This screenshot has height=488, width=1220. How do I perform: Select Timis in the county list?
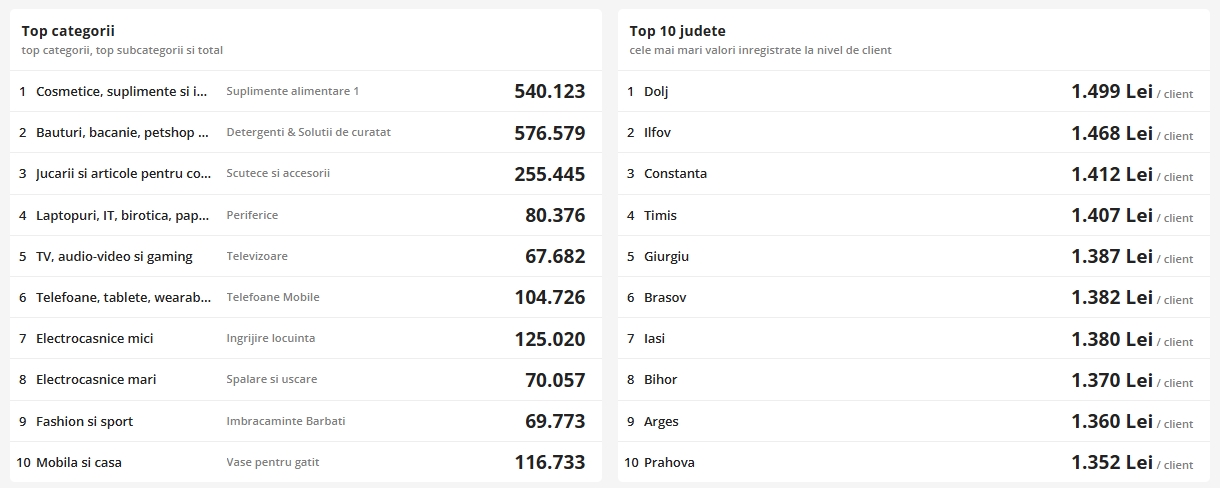[x=660, y=215]
